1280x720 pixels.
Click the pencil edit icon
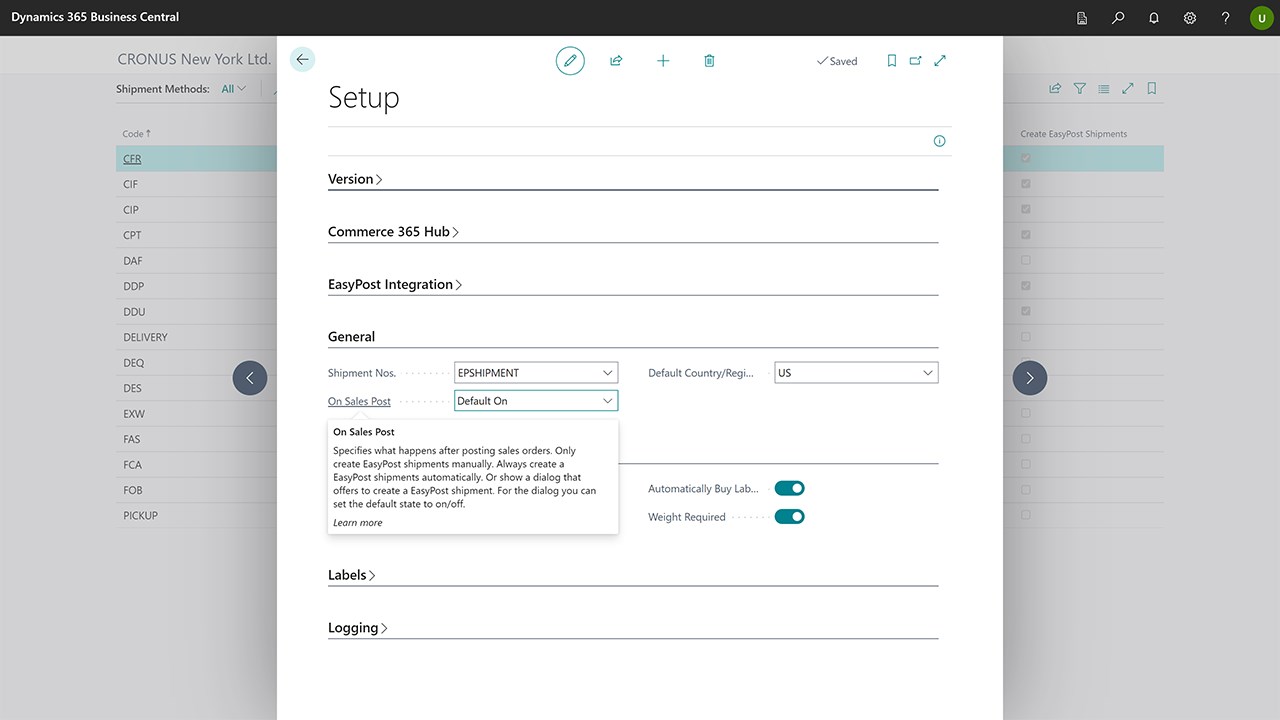tap(570, 61)
